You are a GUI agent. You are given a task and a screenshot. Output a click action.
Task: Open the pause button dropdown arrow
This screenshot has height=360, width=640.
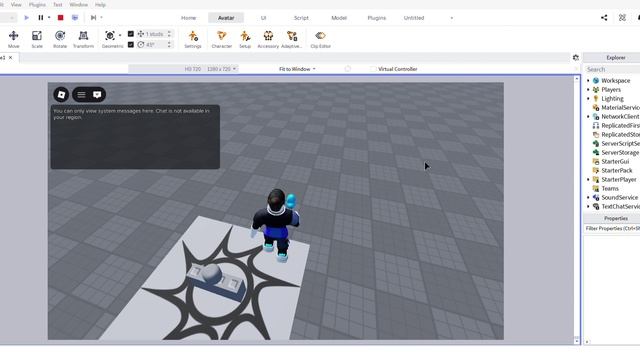click(49, 18)
